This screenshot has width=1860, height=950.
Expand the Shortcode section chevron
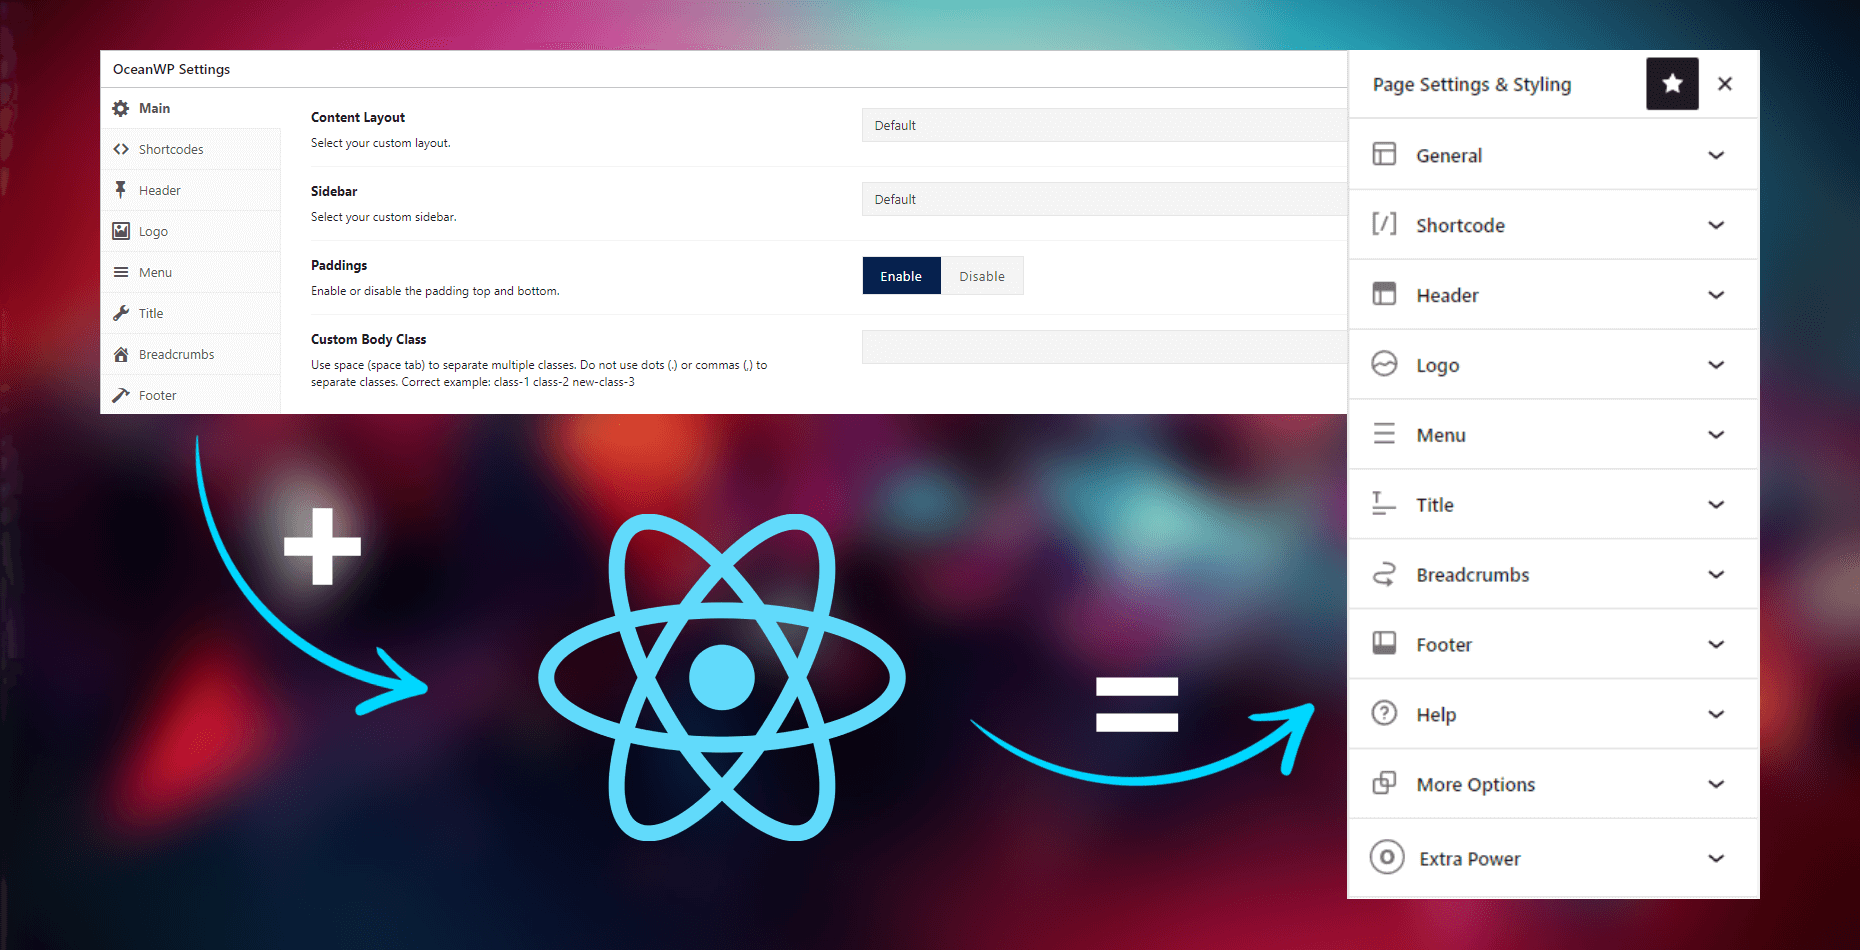(1716, 225)
